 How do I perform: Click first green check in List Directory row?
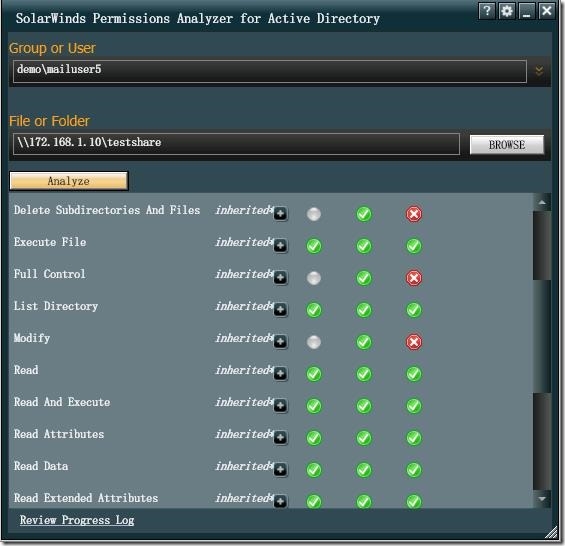(x=313, y=310)
